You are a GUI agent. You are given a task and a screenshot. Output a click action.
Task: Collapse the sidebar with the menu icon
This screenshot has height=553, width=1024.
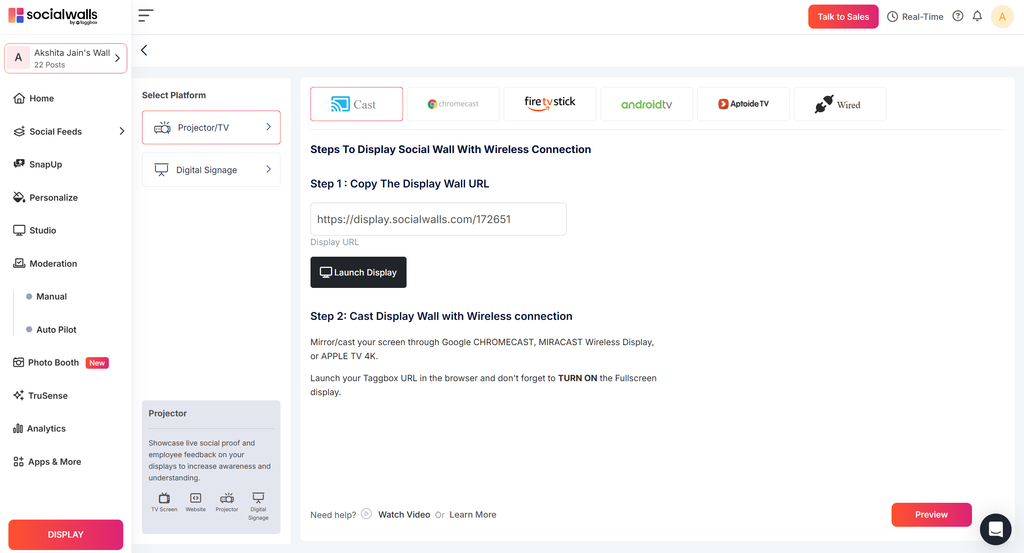146,16
